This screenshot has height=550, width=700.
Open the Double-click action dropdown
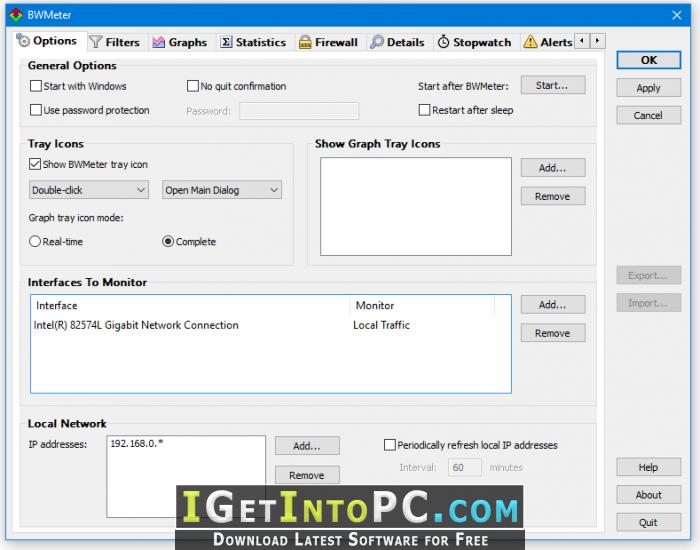[x=89, y=190]
